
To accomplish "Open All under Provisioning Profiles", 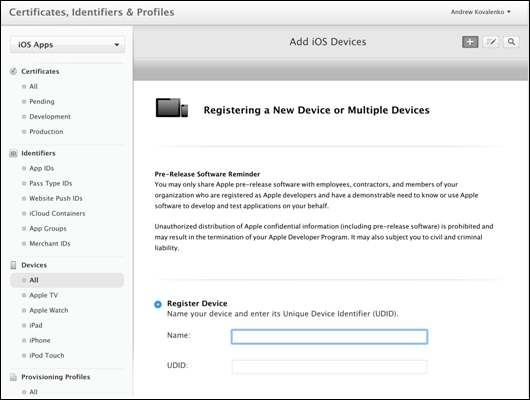I will 33,392.
